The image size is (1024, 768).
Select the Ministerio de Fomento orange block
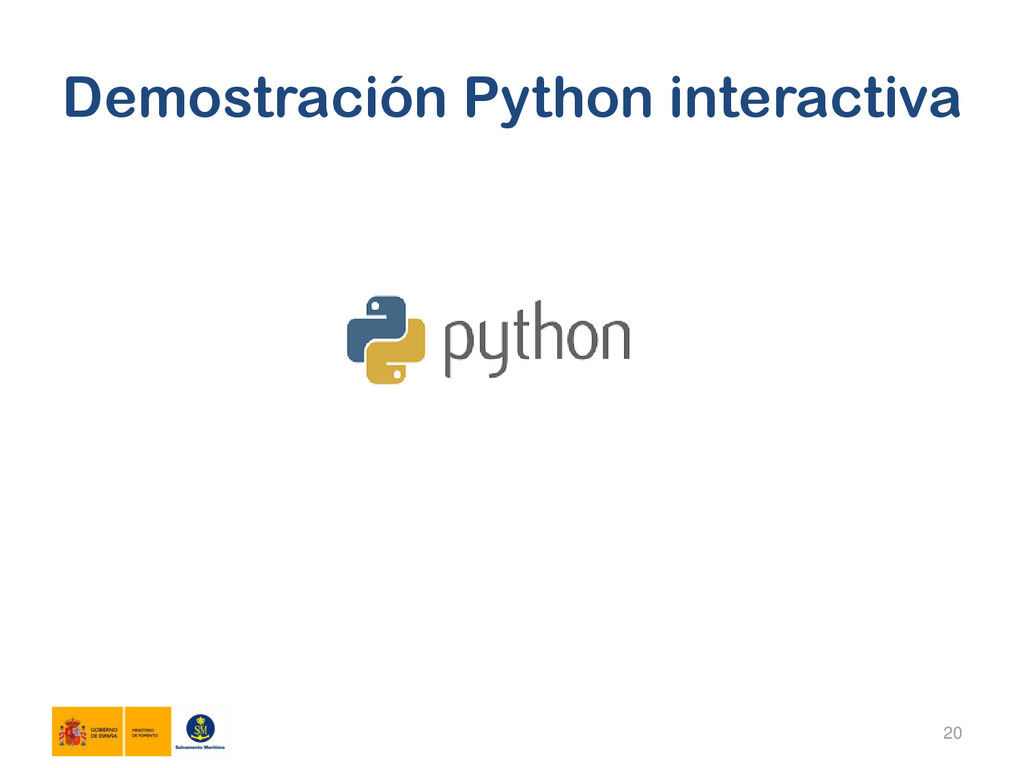click(148, 732)
